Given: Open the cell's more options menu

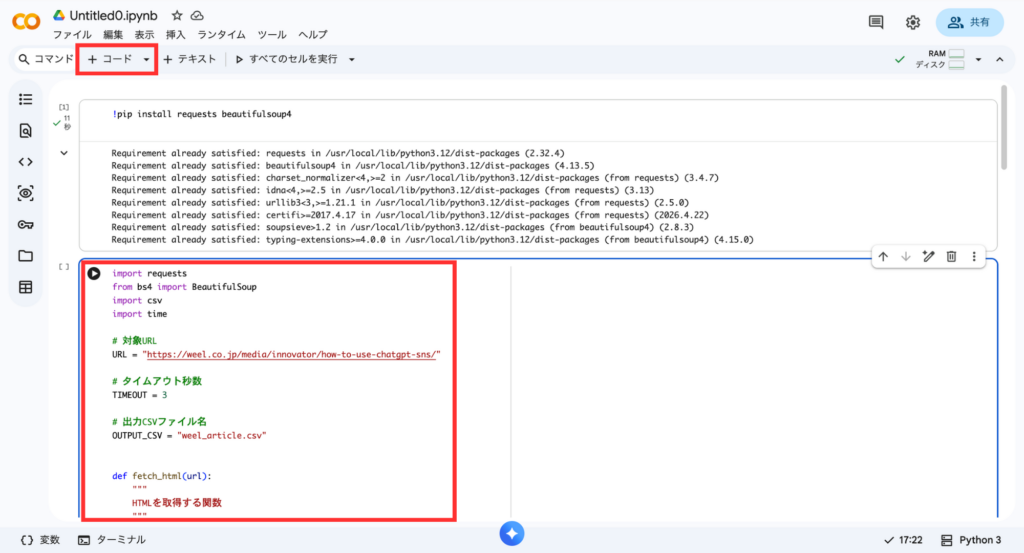Looking at the screenshot, I should click(x=974, y=257).
